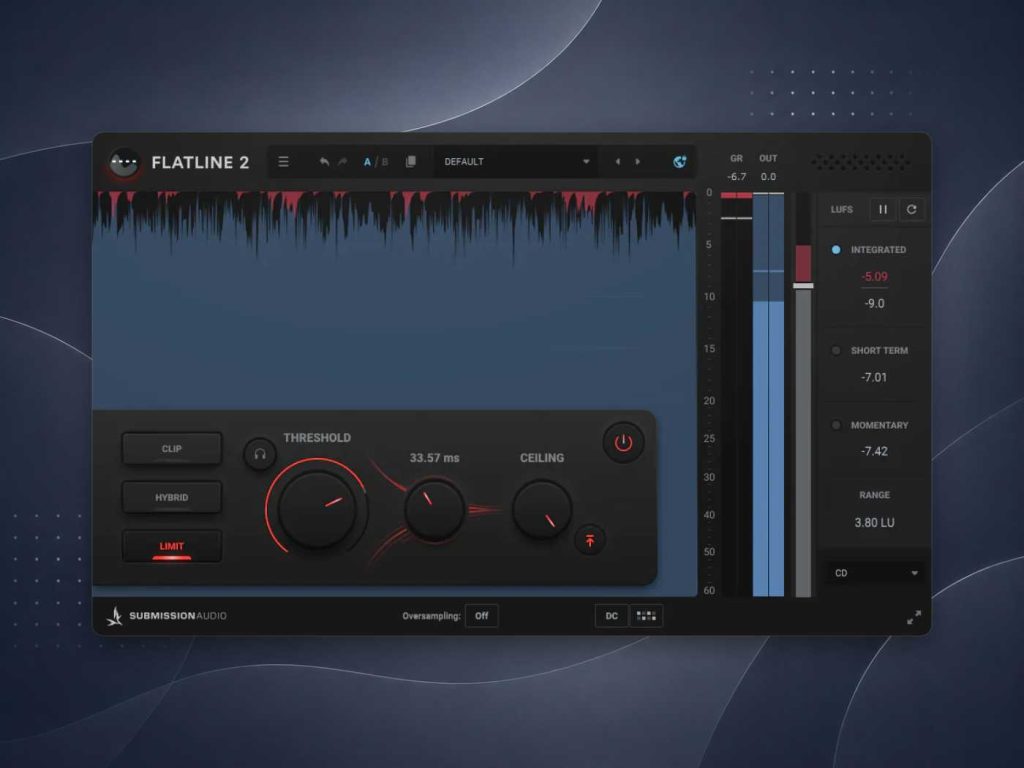Select the LIMIT mode button
Image resolution: width=1024 pixels, height=768 pixels.
(x=172, y=547)
